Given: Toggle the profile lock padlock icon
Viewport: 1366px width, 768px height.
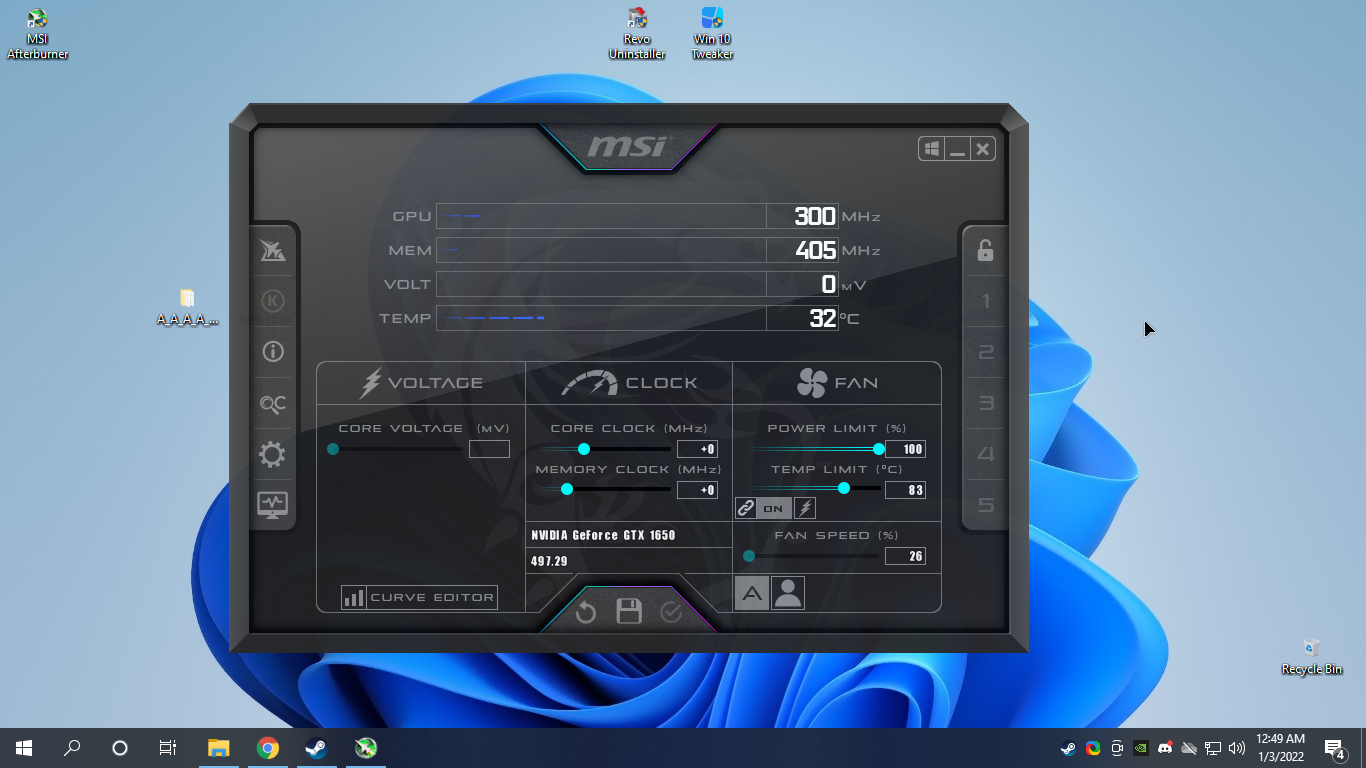Looking at the screenshot, I should (985, 250).
